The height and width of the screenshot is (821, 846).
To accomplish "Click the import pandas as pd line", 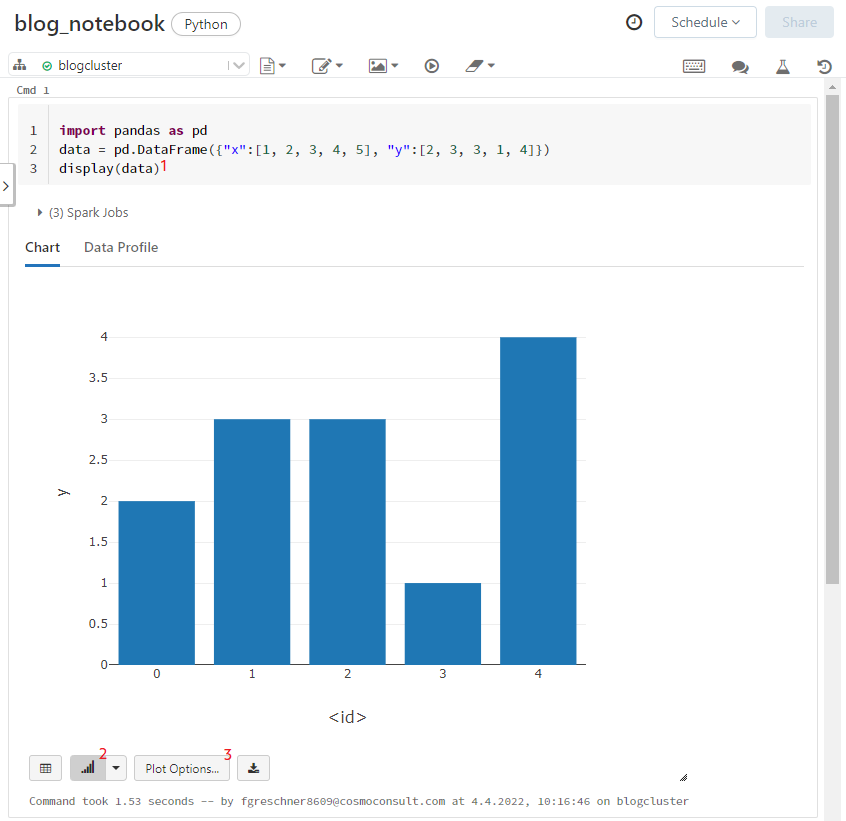I will (133, 131).
